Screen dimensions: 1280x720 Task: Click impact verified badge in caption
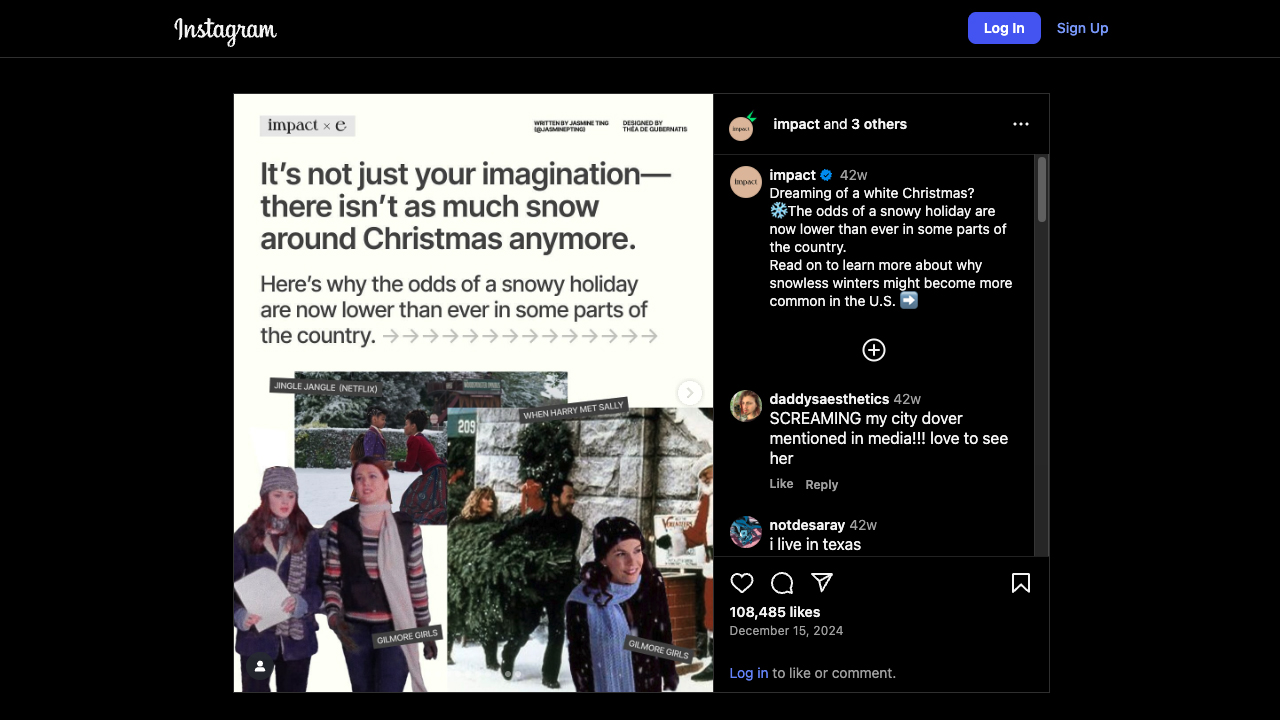click(826, 175)
